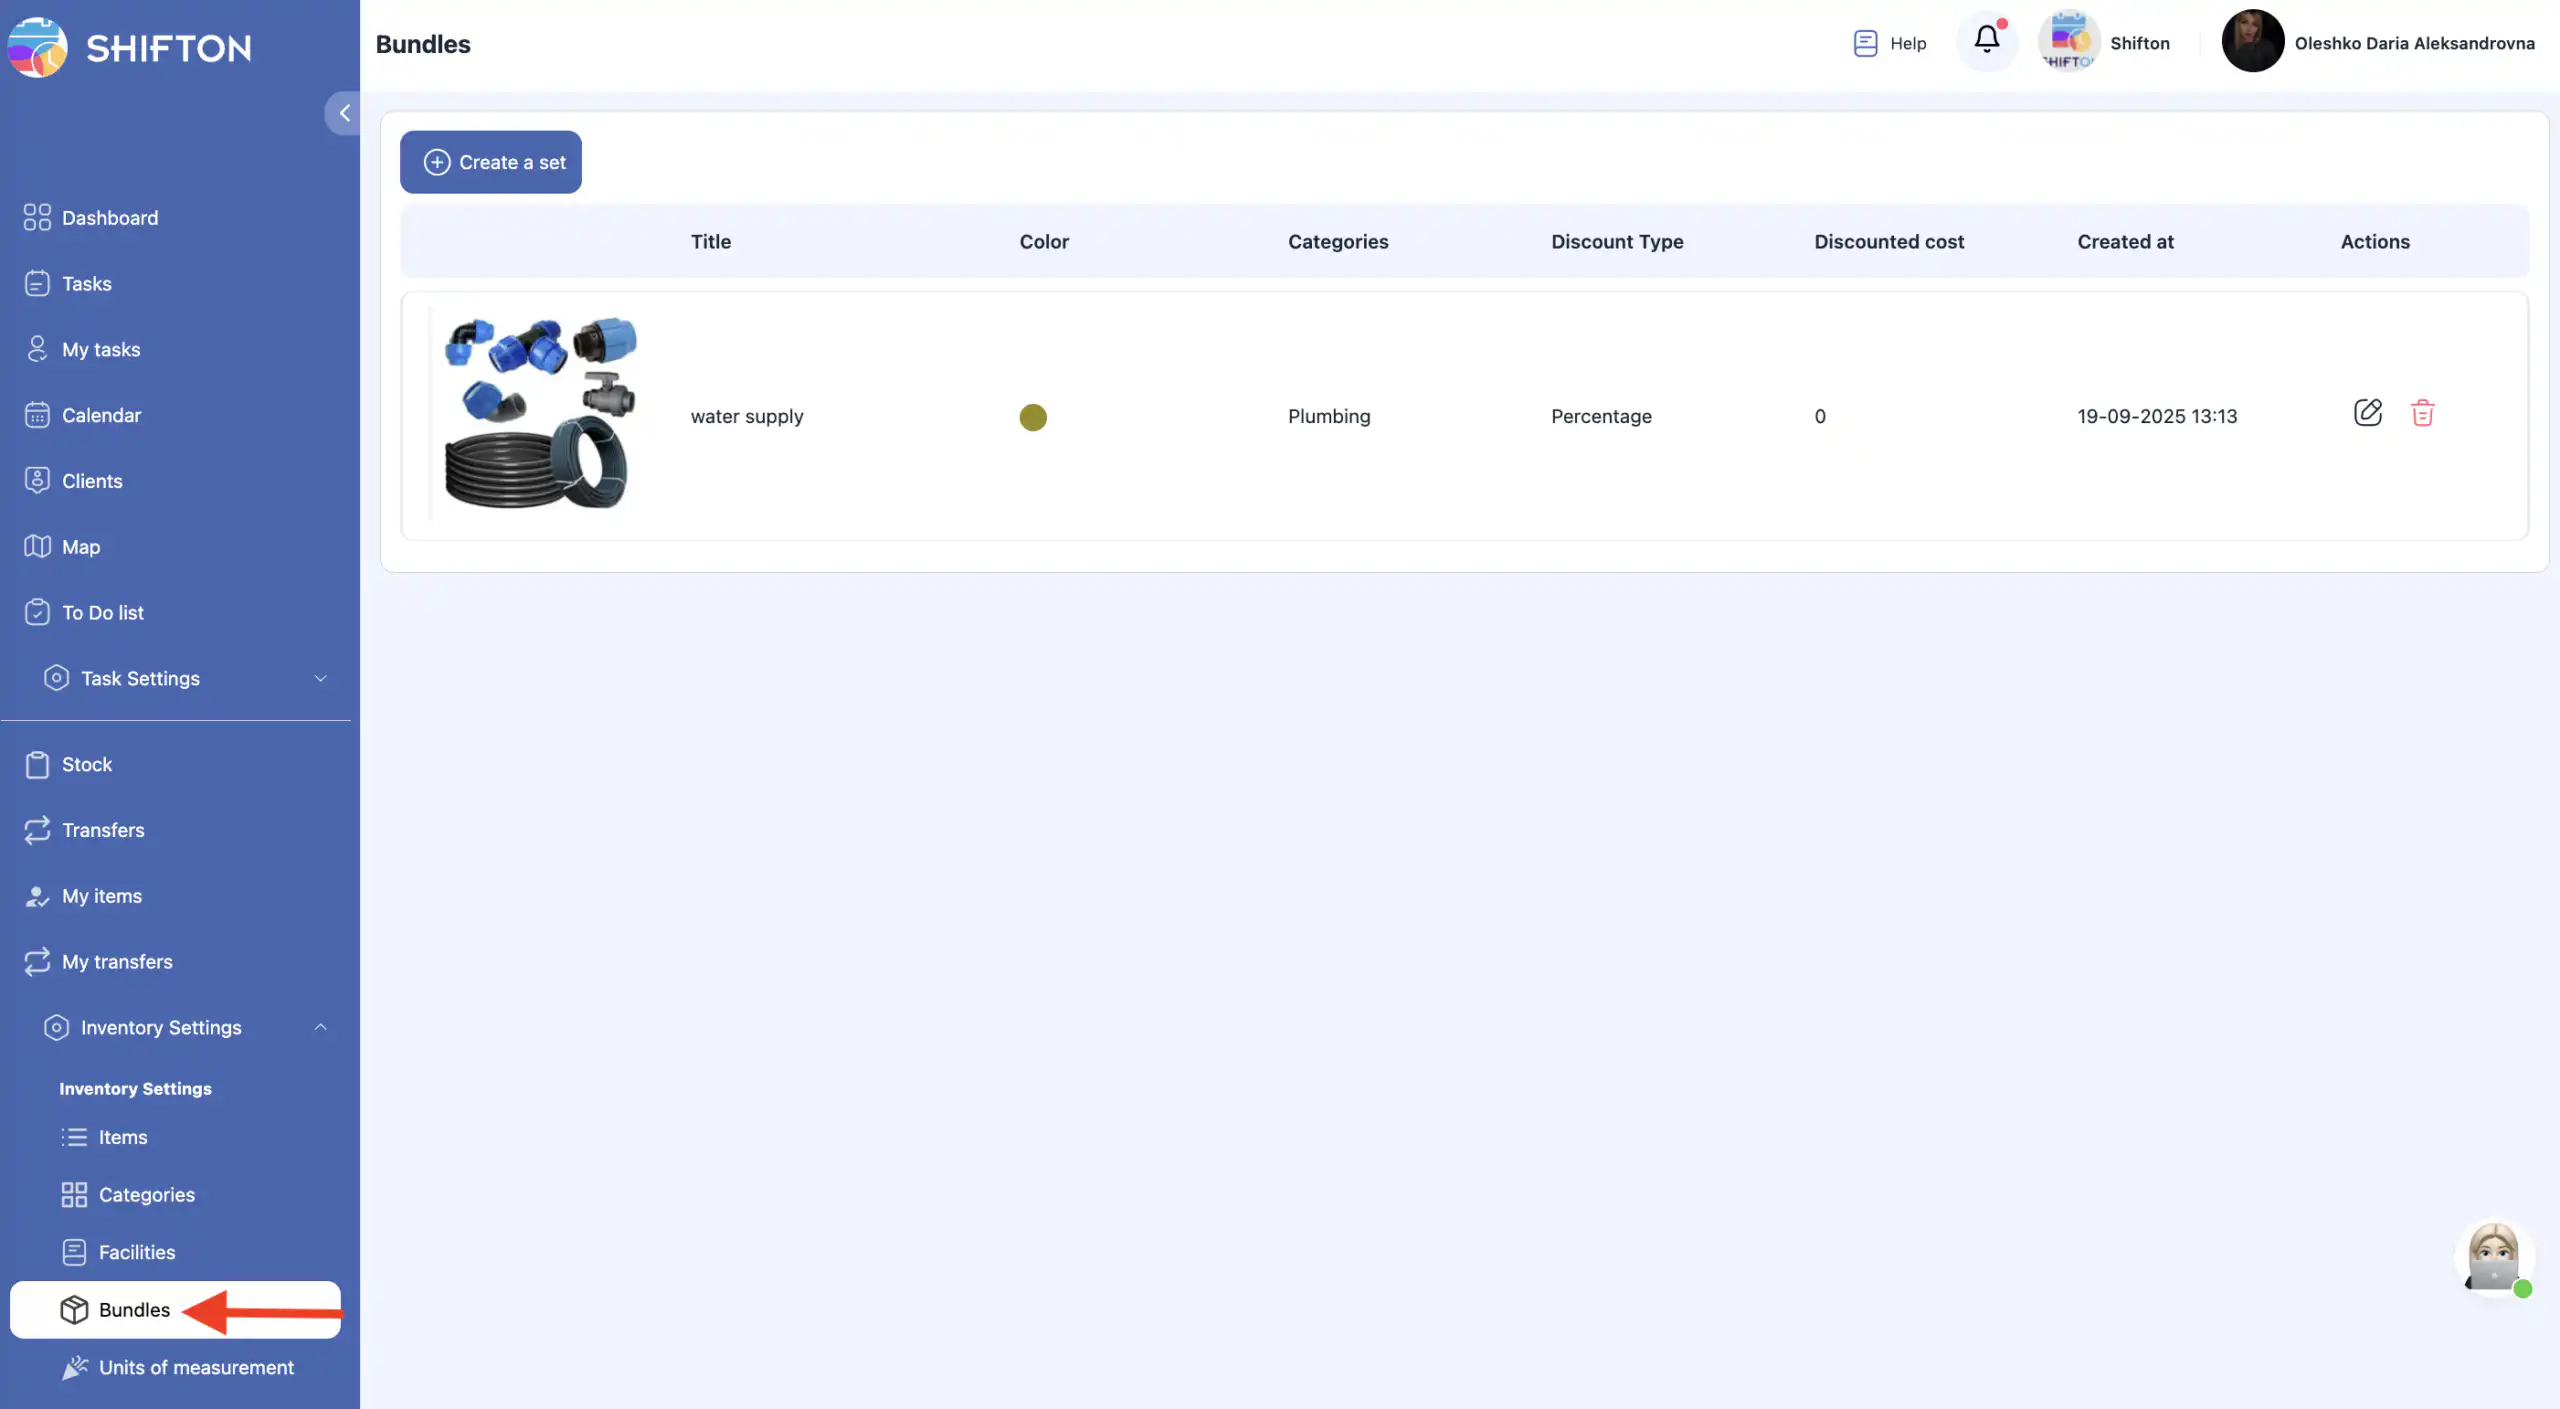The image size is (2560, 1409).
Task: Click the Help book icon
Action: pyautogui.click(x=1865, y=43)
